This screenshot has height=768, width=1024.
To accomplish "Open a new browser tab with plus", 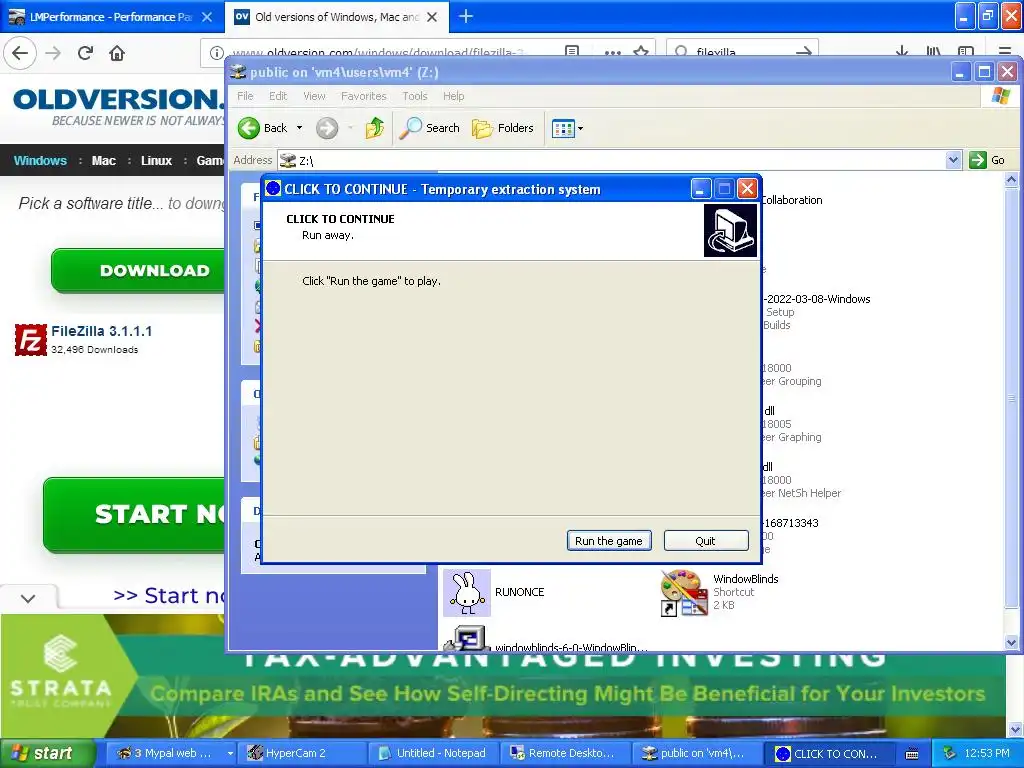I will [x=466, y=16].
